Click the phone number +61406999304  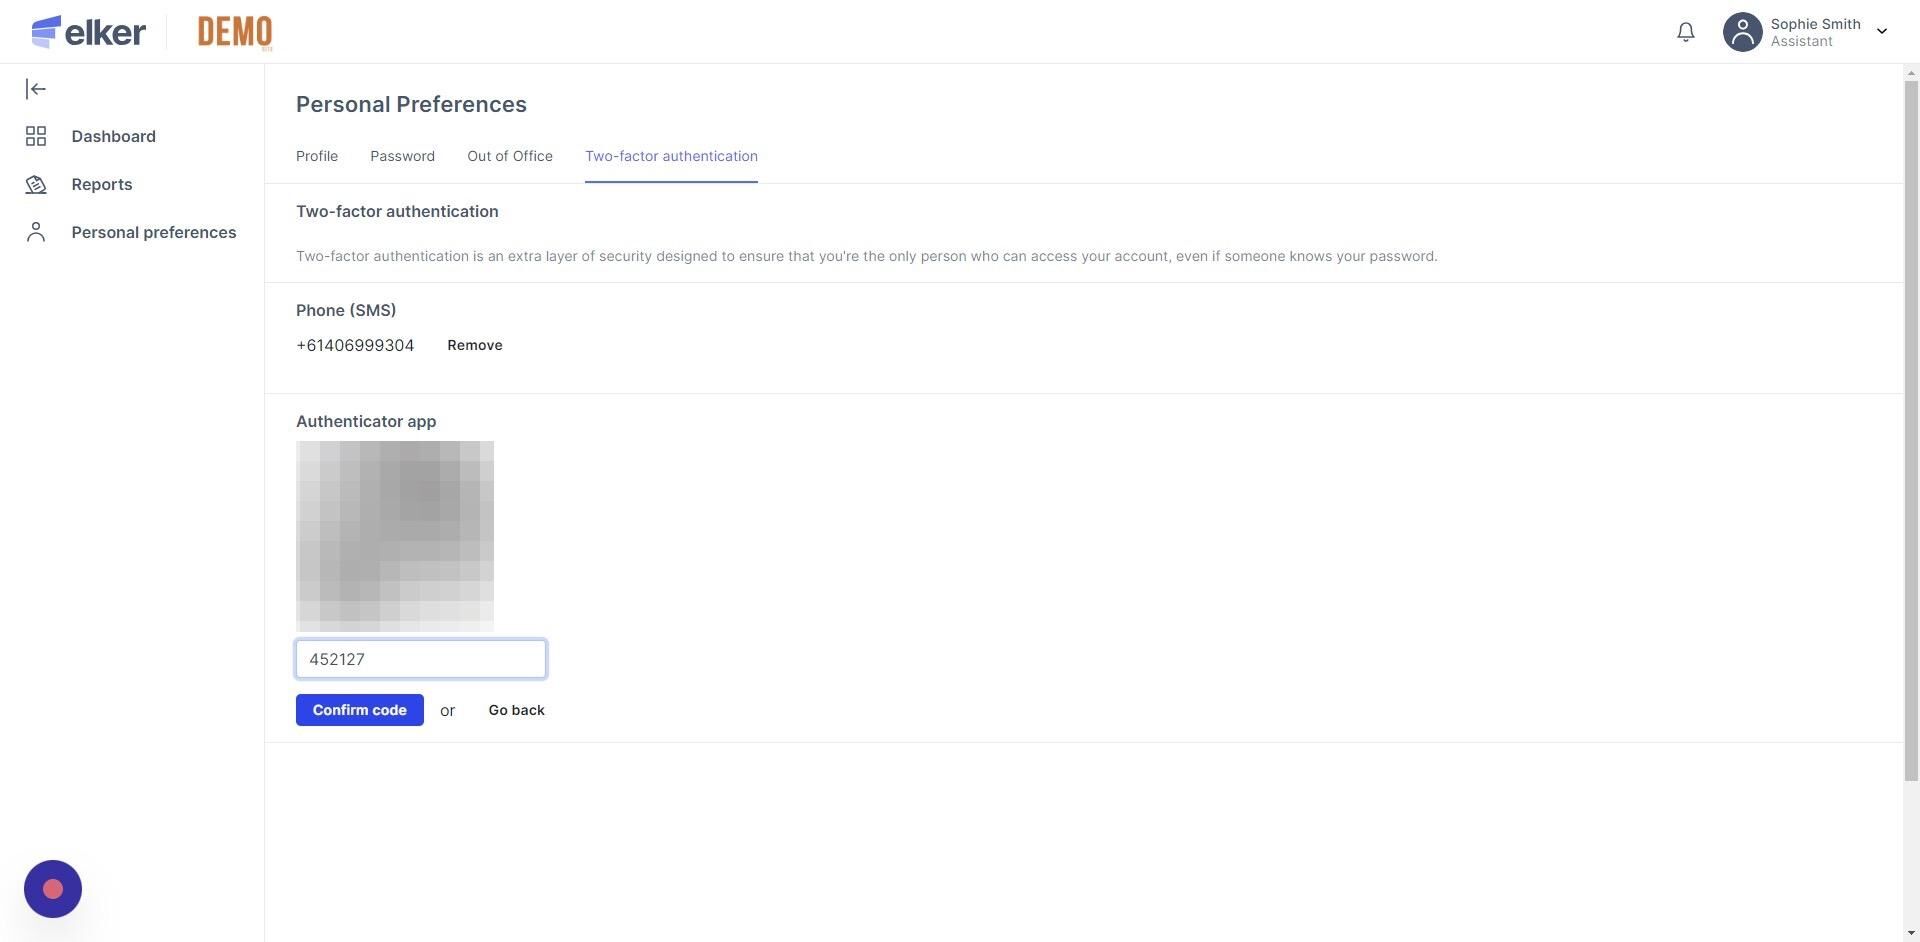coord(355,345)
